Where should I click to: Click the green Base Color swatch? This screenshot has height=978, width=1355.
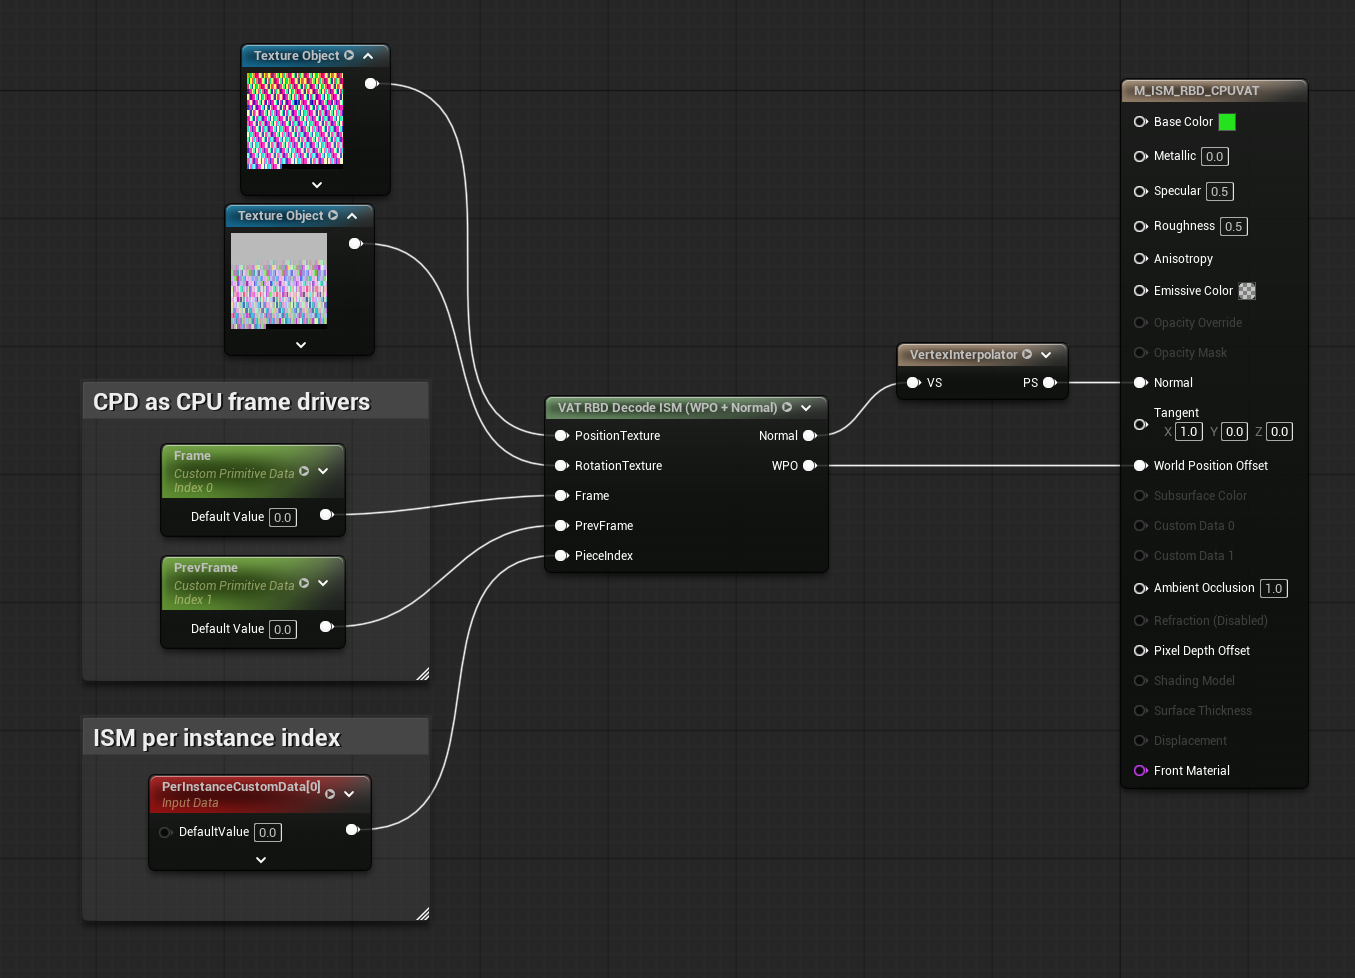(1227, 122)
